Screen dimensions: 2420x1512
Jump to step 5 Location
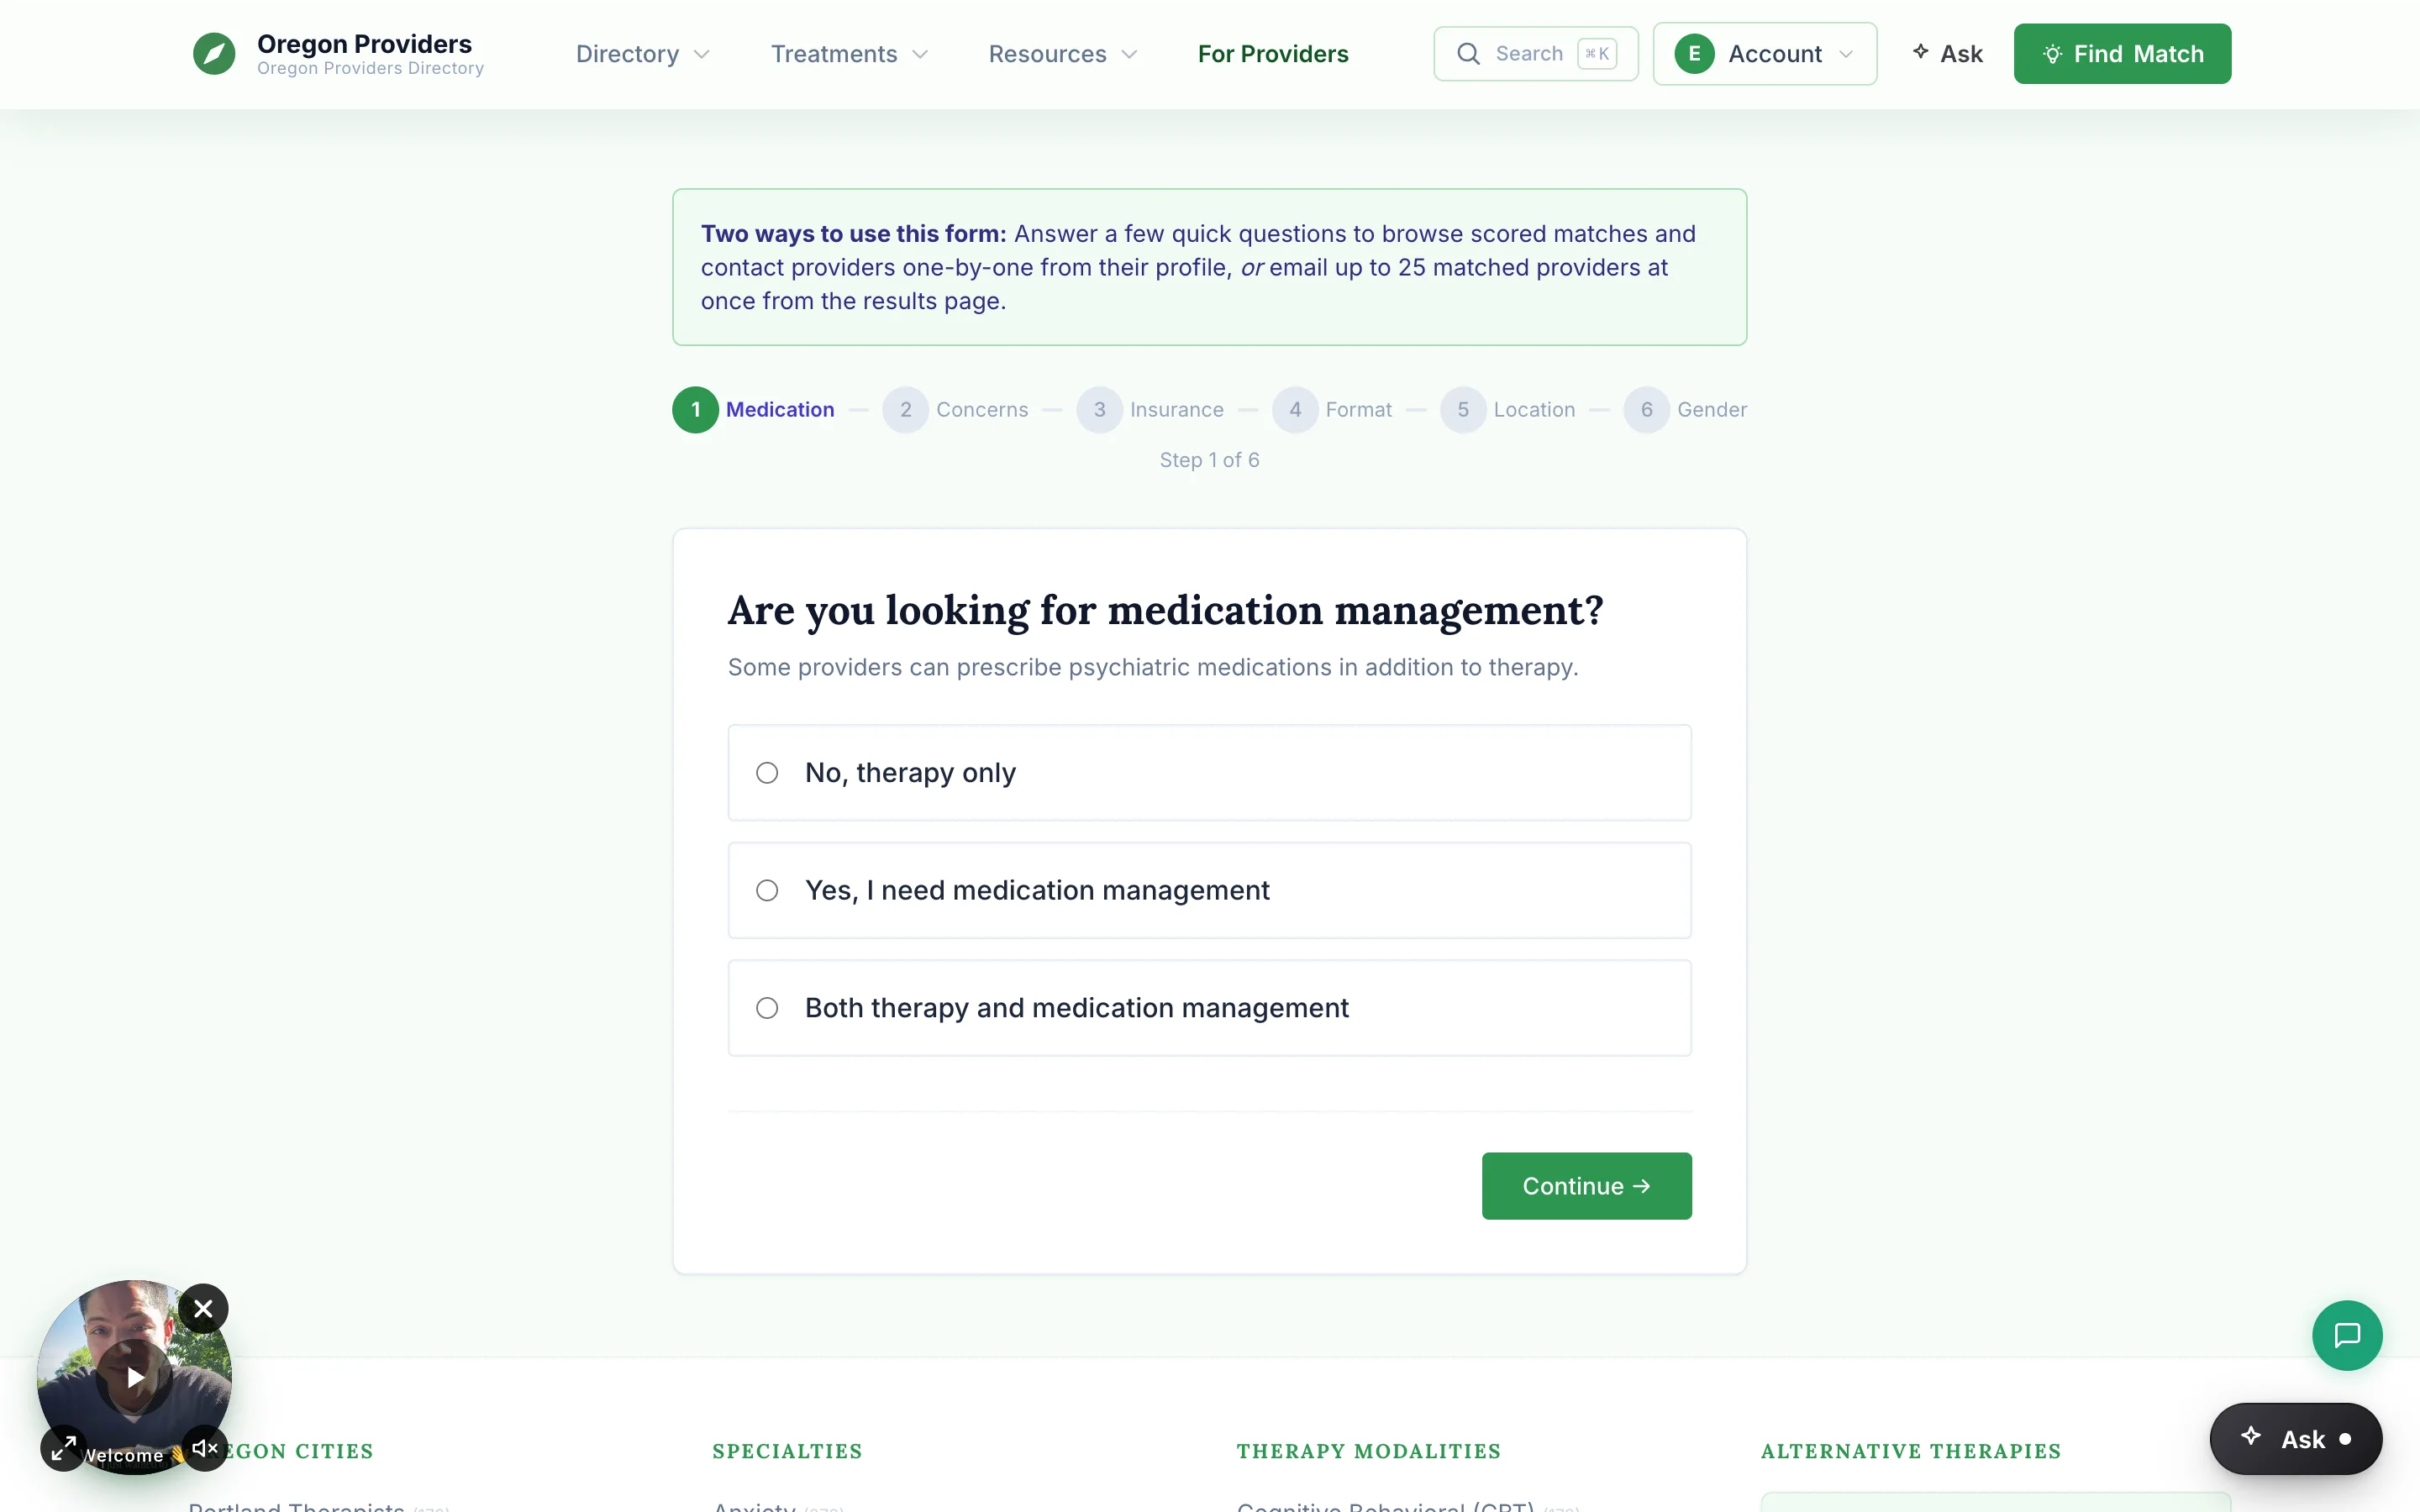click(x=1508, y=410)
